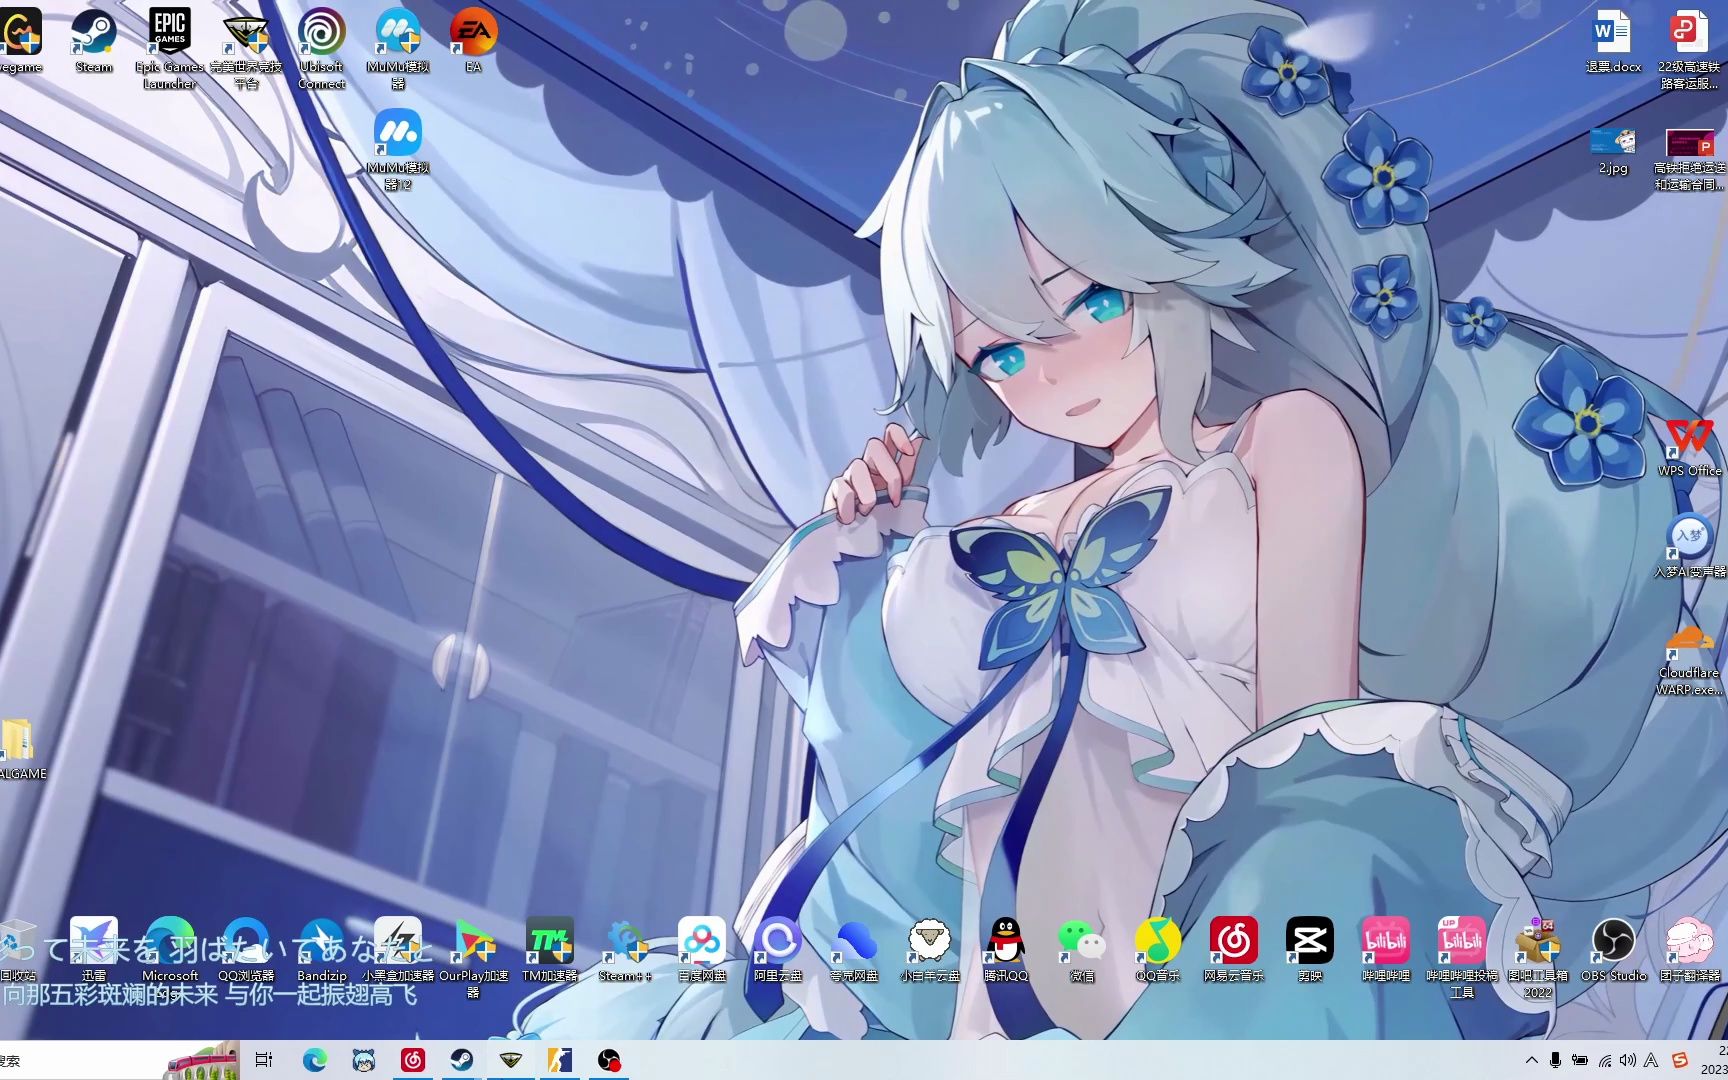Open the Steam++ shortcut
This screenshot has width=1728, height=1080.
click(x=626, y=948)
